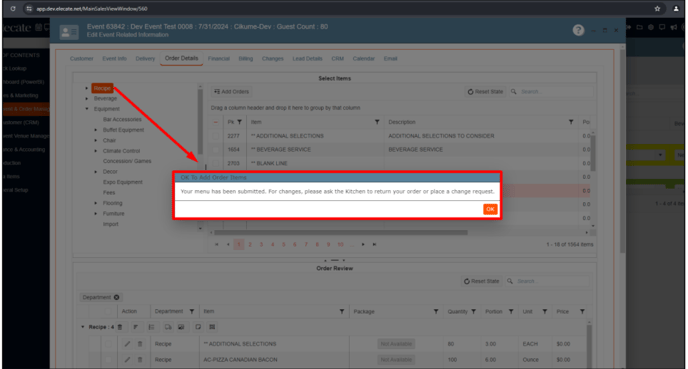Viewport: 688px width, 369px height.
Task: Open the help question mark icon
Action: [x=578, y=30]
